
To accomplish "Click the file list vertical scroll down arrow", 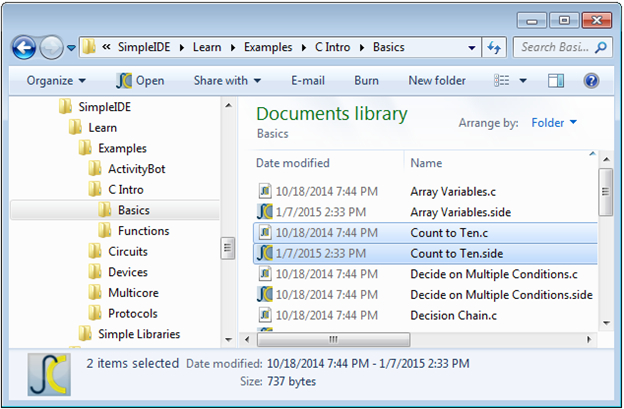I will [x=606, y=323].
